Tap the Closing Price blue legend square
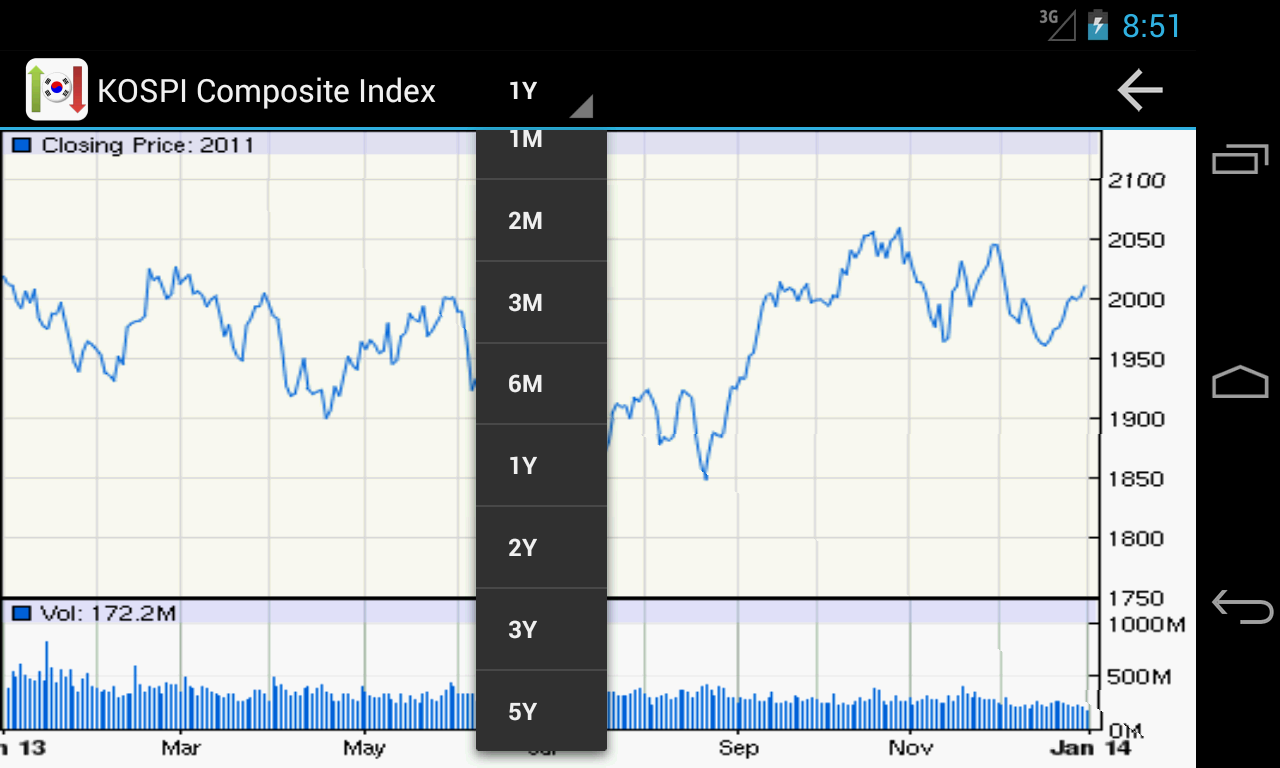This screenshot has width=1280, height=768. pyautogui.click(x=22, y=145)
